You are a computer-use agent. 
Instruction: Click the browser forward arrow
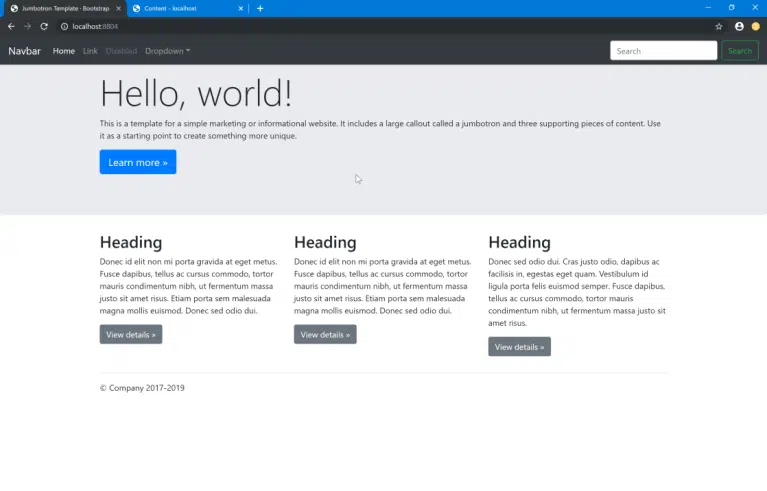27,26
